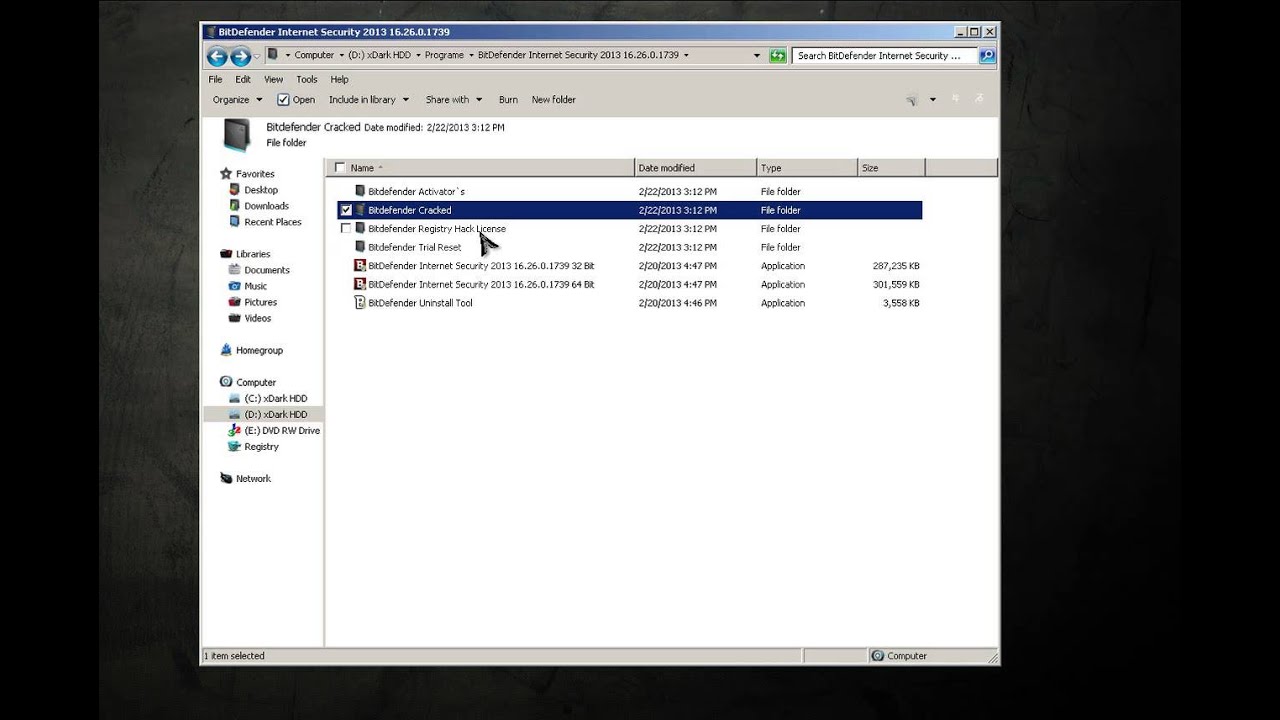1280x720 pixels.
Task: Click the search magnifier icon
Action: [987, 56]
